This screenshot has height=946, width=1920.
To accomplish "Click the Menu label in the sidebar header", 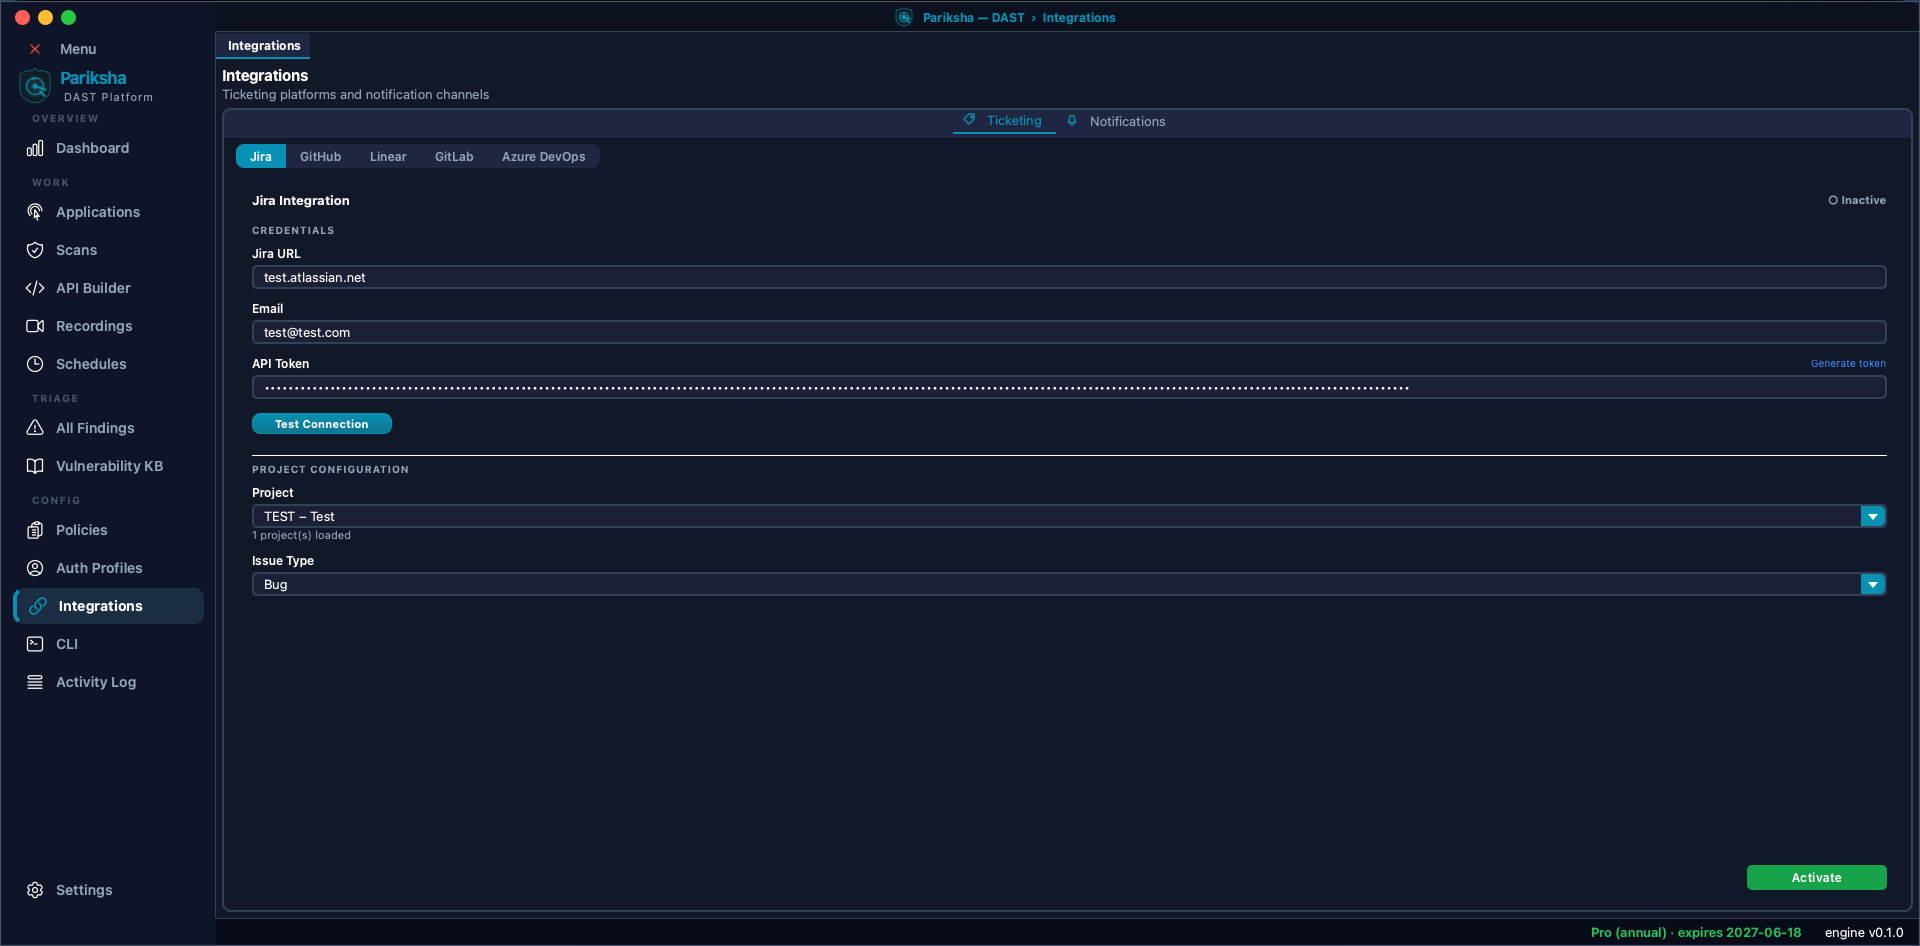I will (78, 49).
